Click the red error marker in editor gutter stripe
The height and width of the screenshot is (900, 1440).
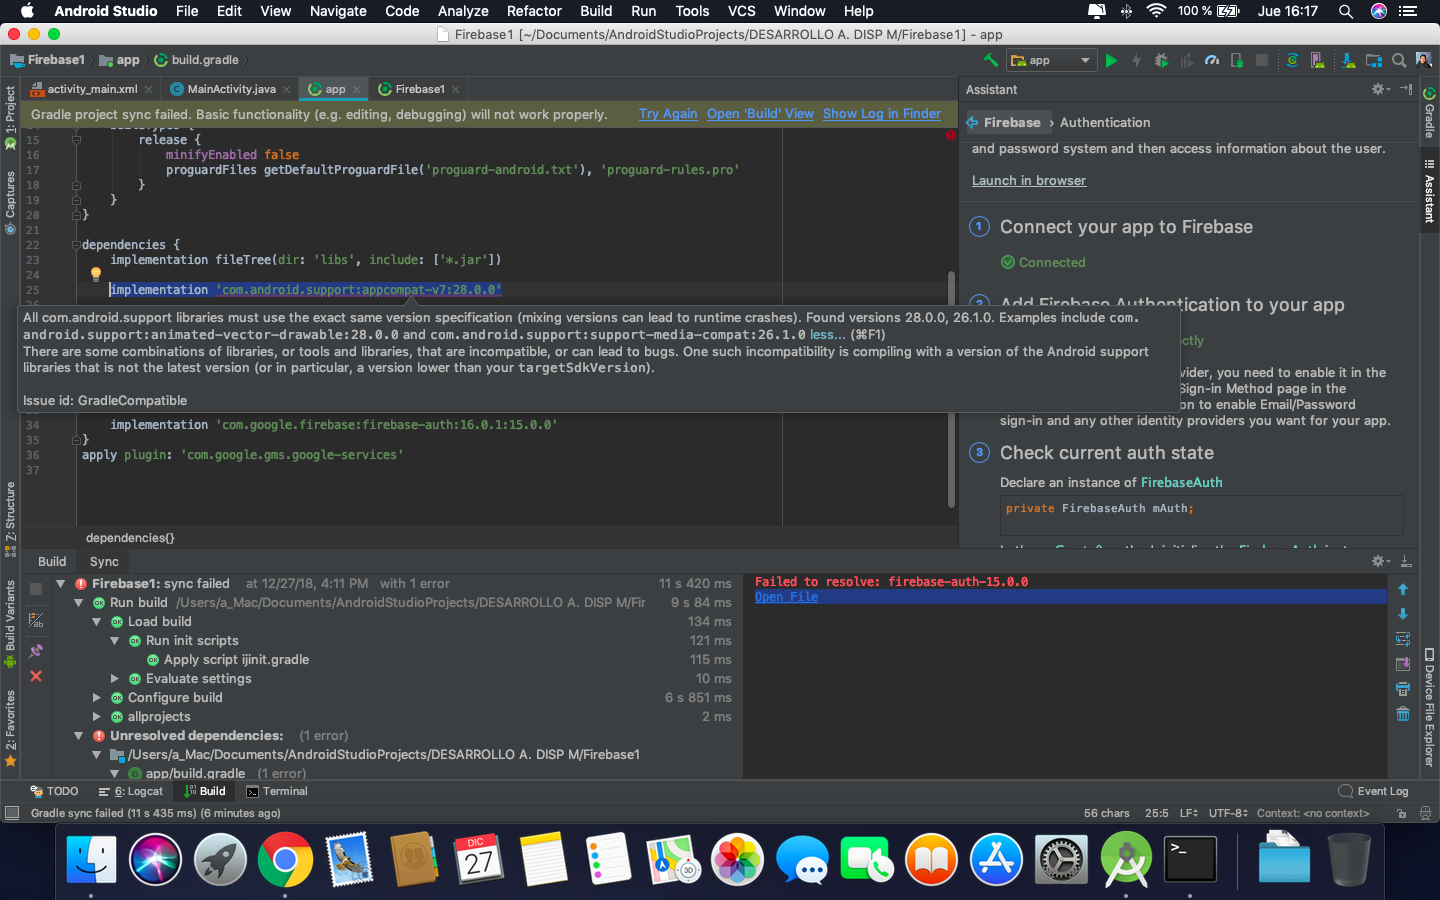point(950,135)
